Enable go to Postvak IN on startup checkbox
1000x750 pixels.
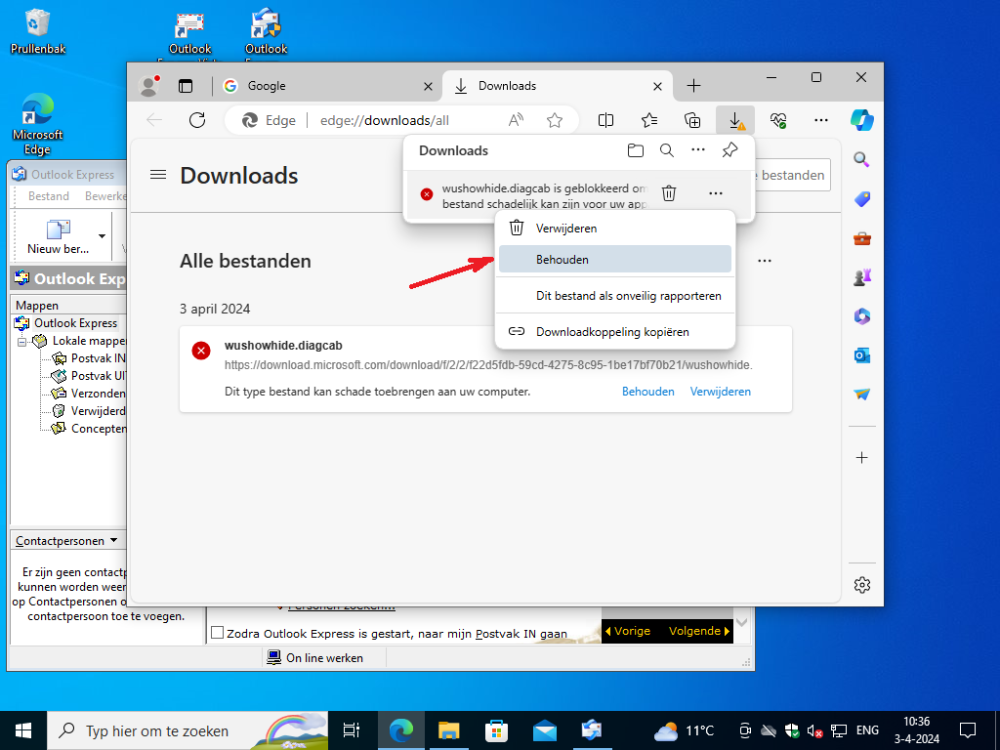click(x=217, y=633)
